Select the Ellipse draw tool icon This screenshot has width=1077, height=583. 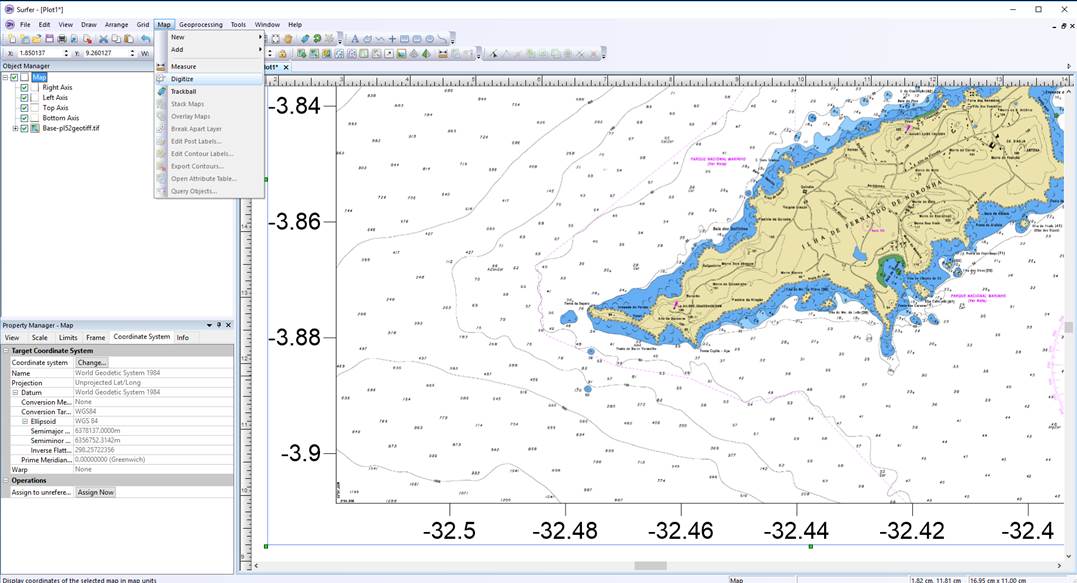429,39
